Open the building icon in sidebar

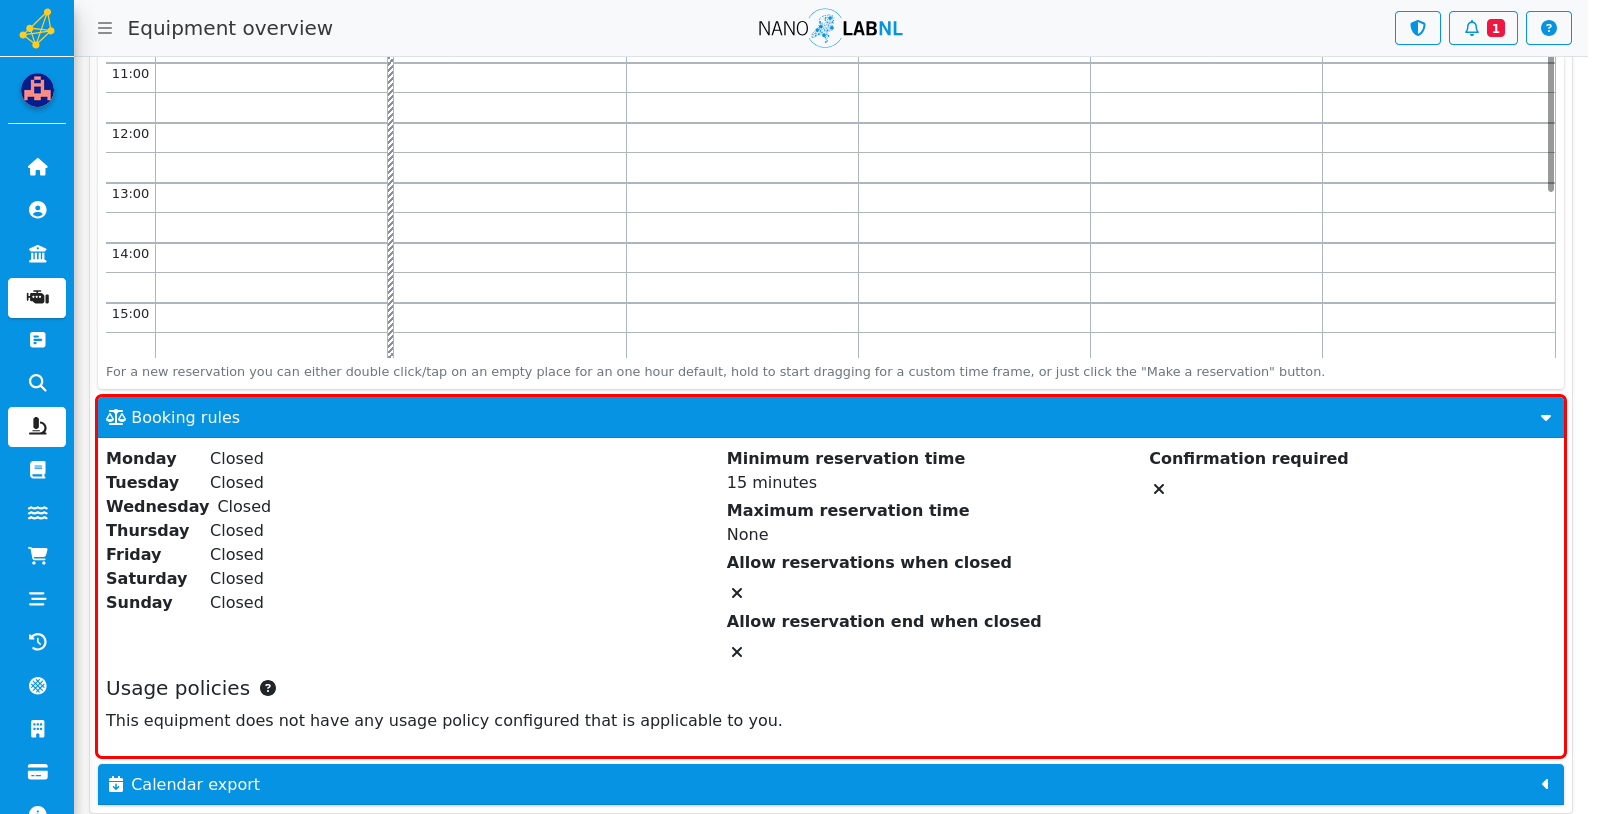37,729
